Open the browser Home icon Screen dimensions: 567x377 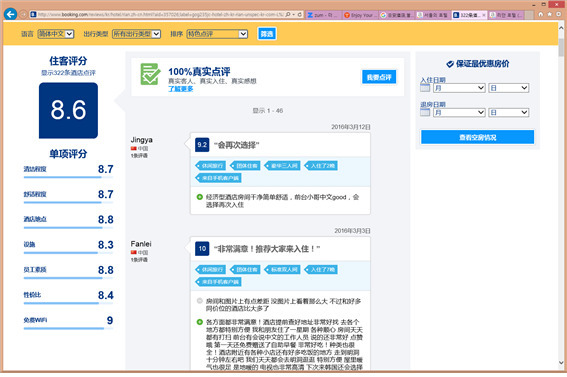(x=541, y=14)
